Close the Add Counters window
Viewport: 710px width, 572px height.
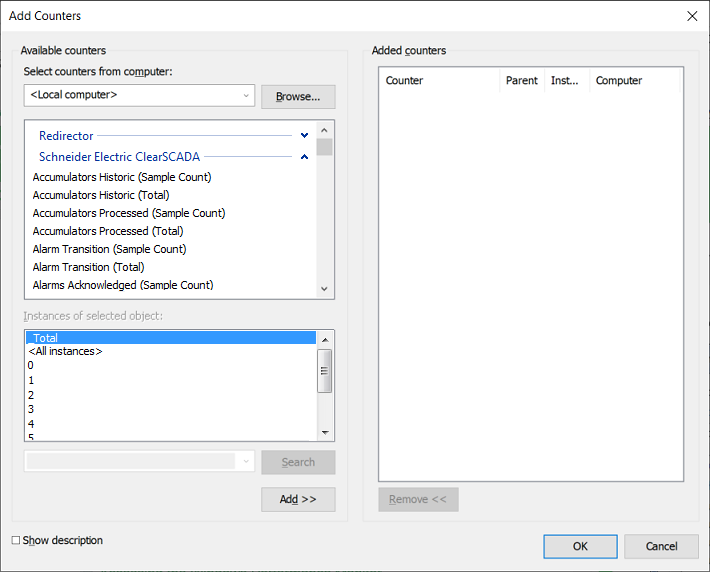point(692,16)
